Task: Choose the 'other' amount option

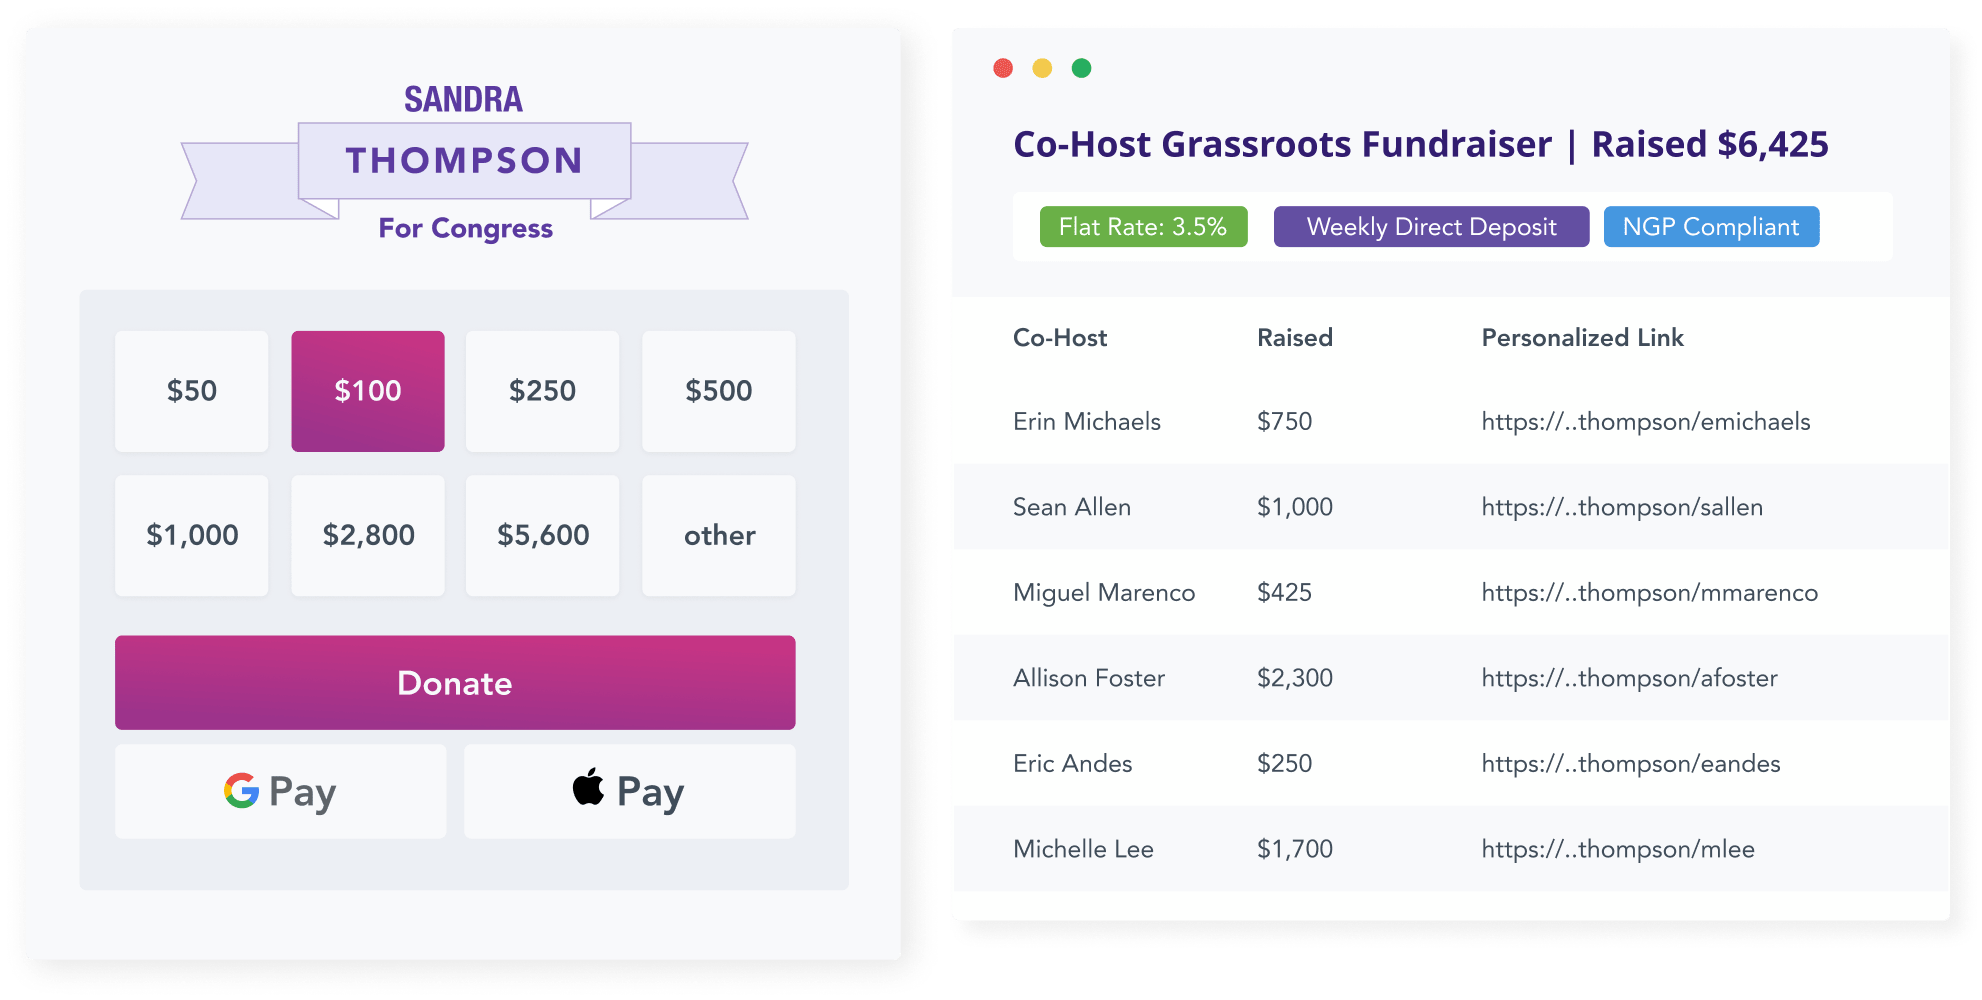Action: pyautogui.click(x=718, y=535)
